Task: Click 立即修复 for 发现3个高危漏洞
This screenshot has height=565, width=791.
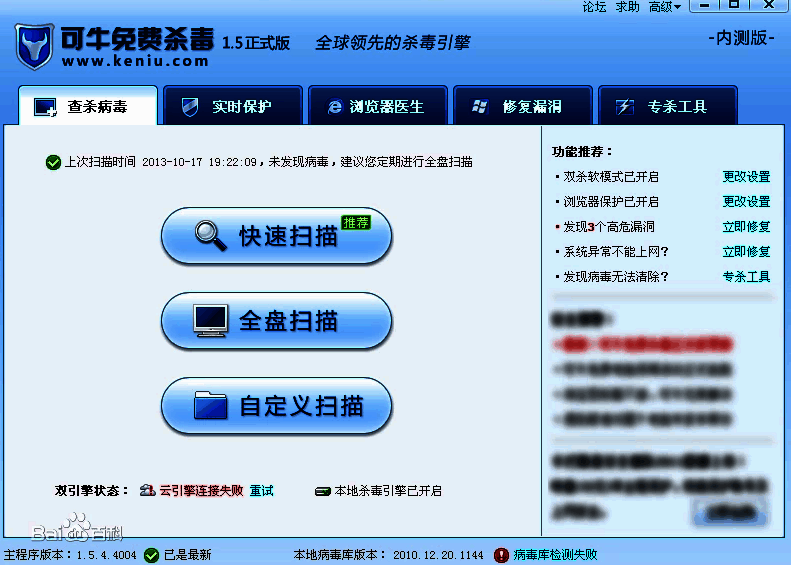Action: (746, 227)
